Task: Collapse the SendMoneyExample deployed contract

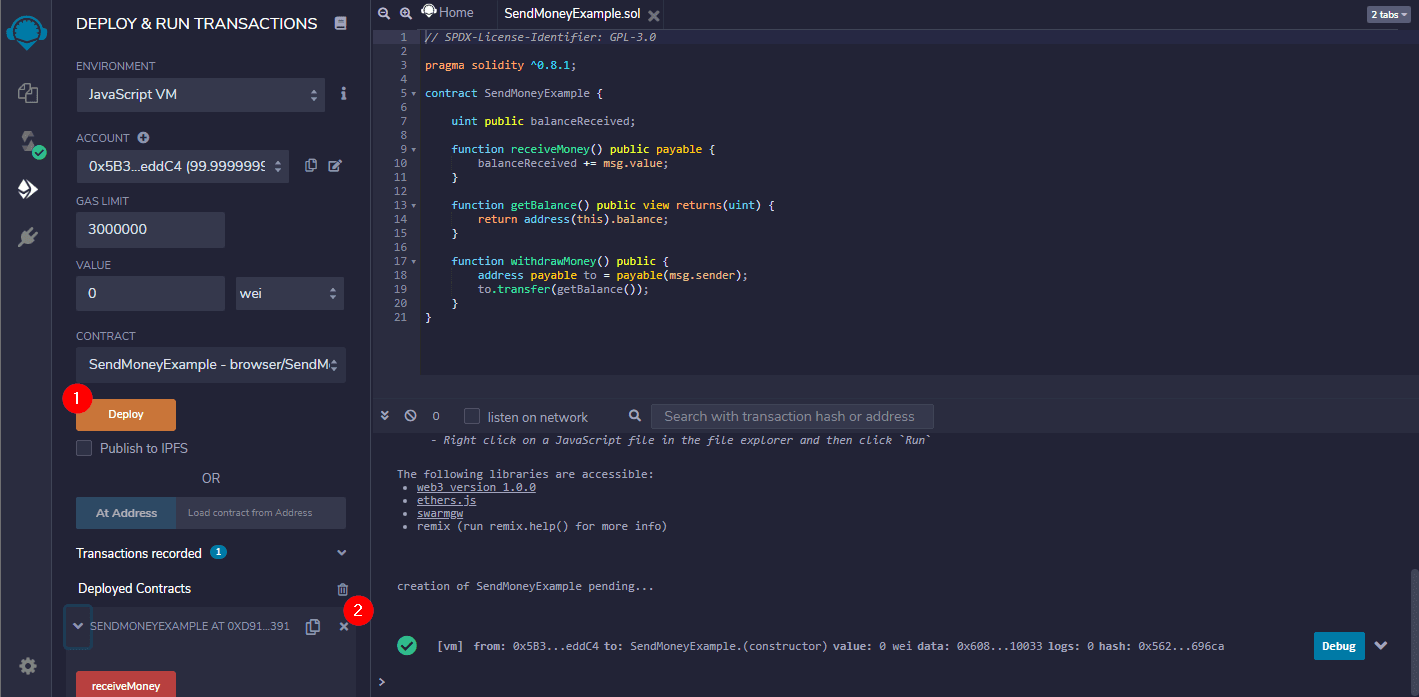Action: (x=78, y=626)
